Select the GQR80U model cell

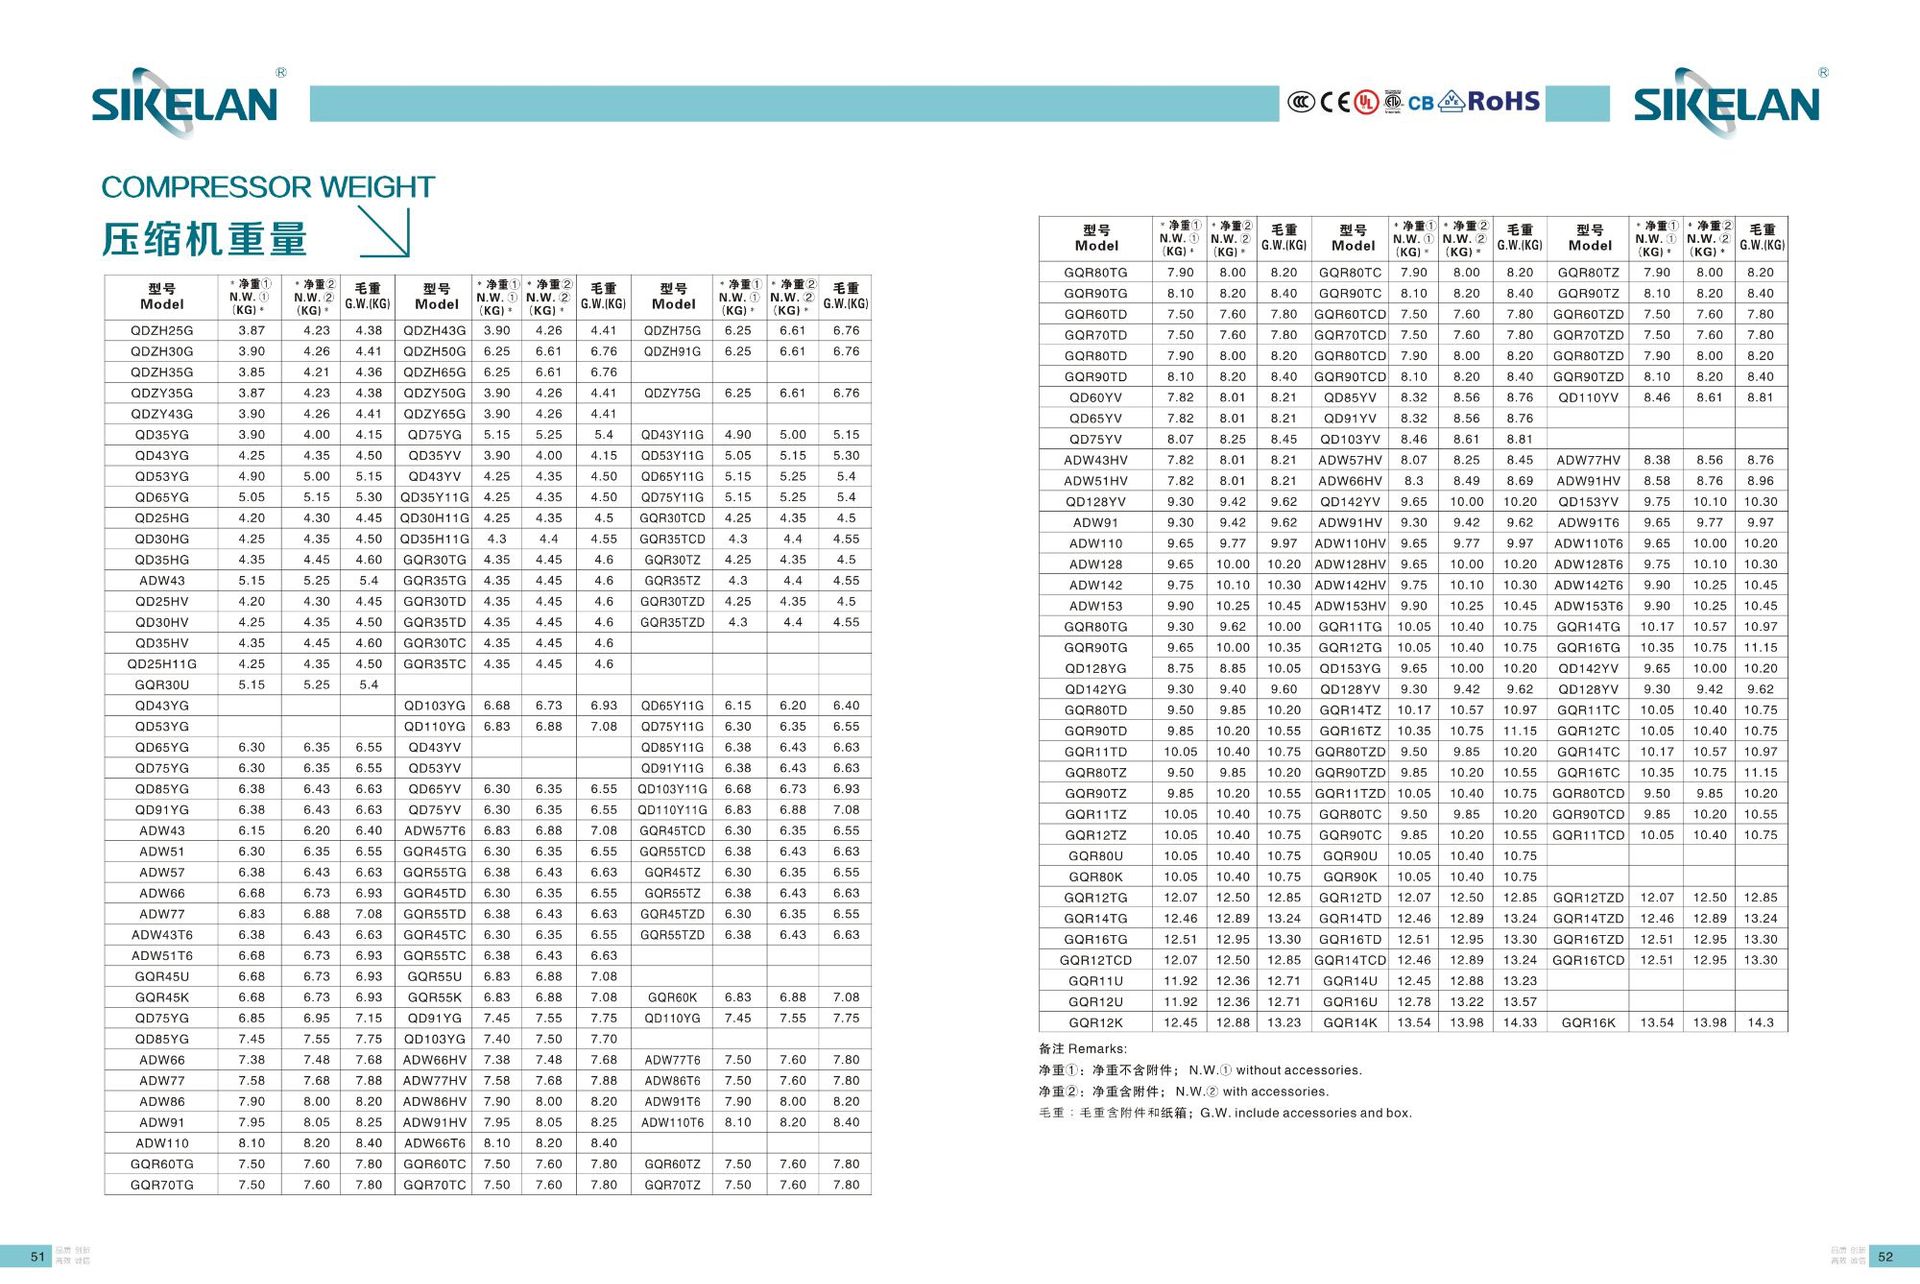click(x=1095, y=856)
